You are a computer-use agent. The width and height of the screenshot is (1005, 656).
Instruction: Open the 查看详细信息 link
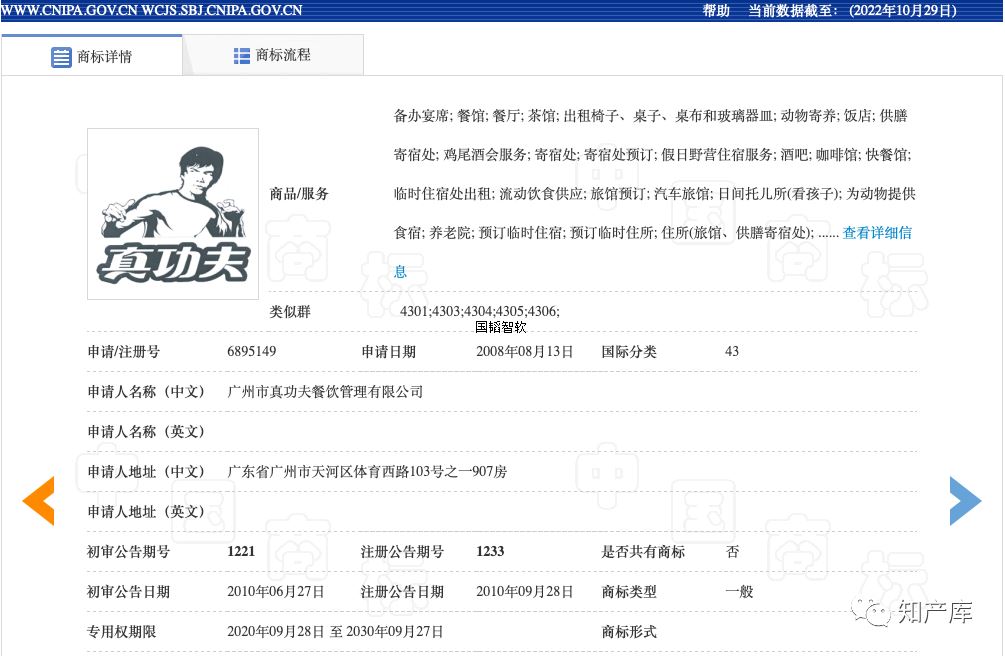click(877, 233)
